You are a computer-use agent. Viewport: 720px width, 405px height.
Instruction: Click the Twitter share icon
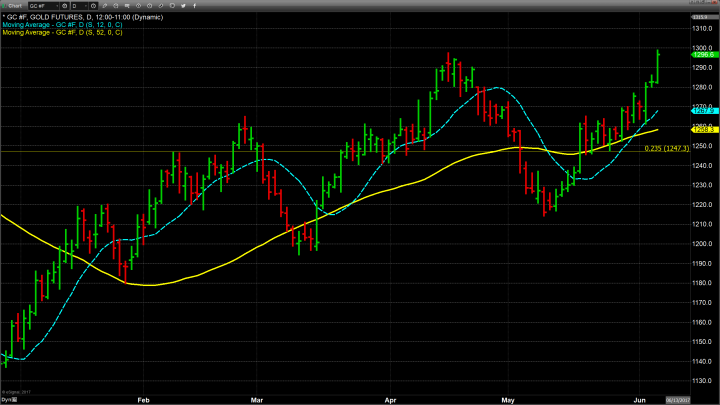[x=693, y=5]
